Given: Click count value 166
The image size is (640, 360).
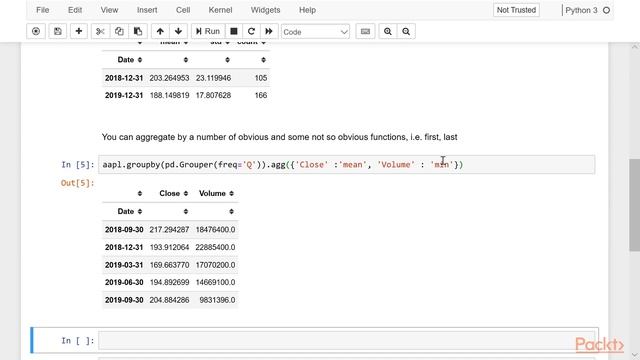Looking at the screenshot, I should pos(261,96).
